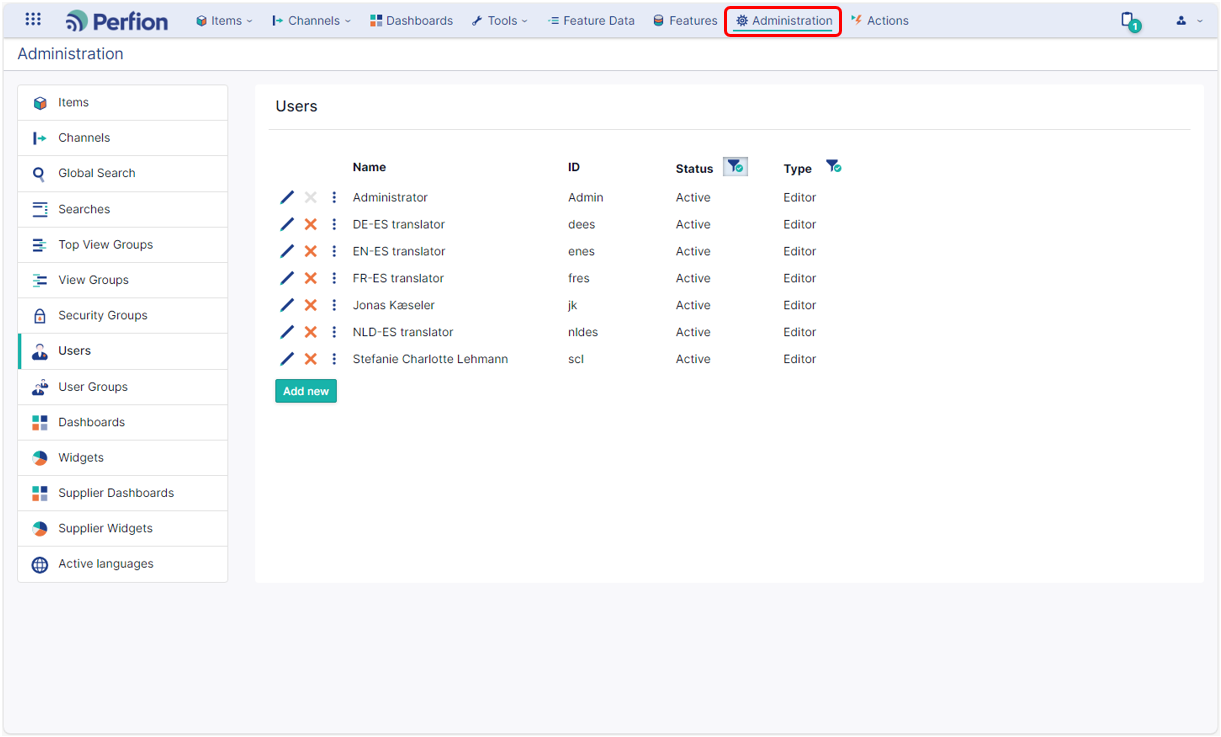Open more options for DE-ES translator
This screenshot has width=1221, height=737.
coord(334,225)
